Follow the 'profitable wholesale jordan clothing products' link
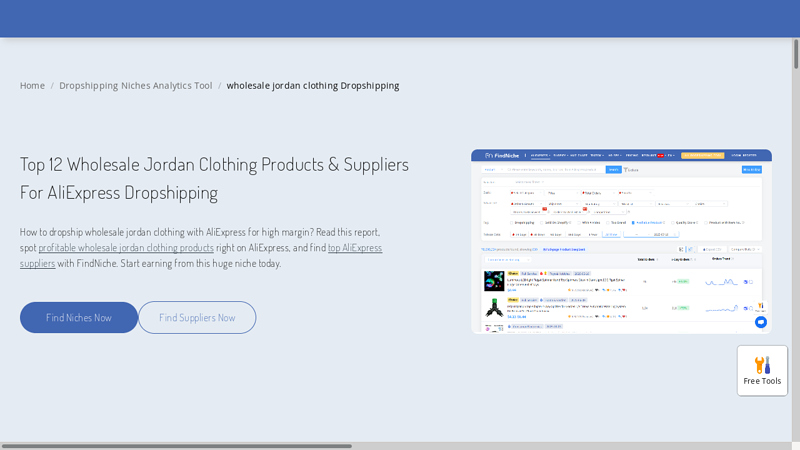This screenshot has height=450, width=800. (126, 247)
